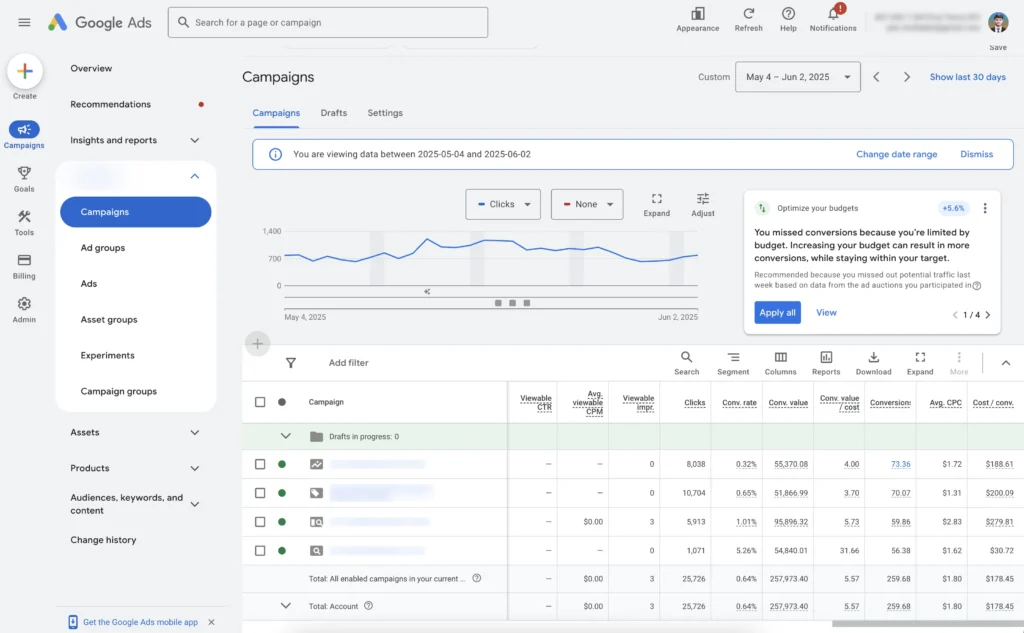Click the Download icon above the table

pos(873,358)
